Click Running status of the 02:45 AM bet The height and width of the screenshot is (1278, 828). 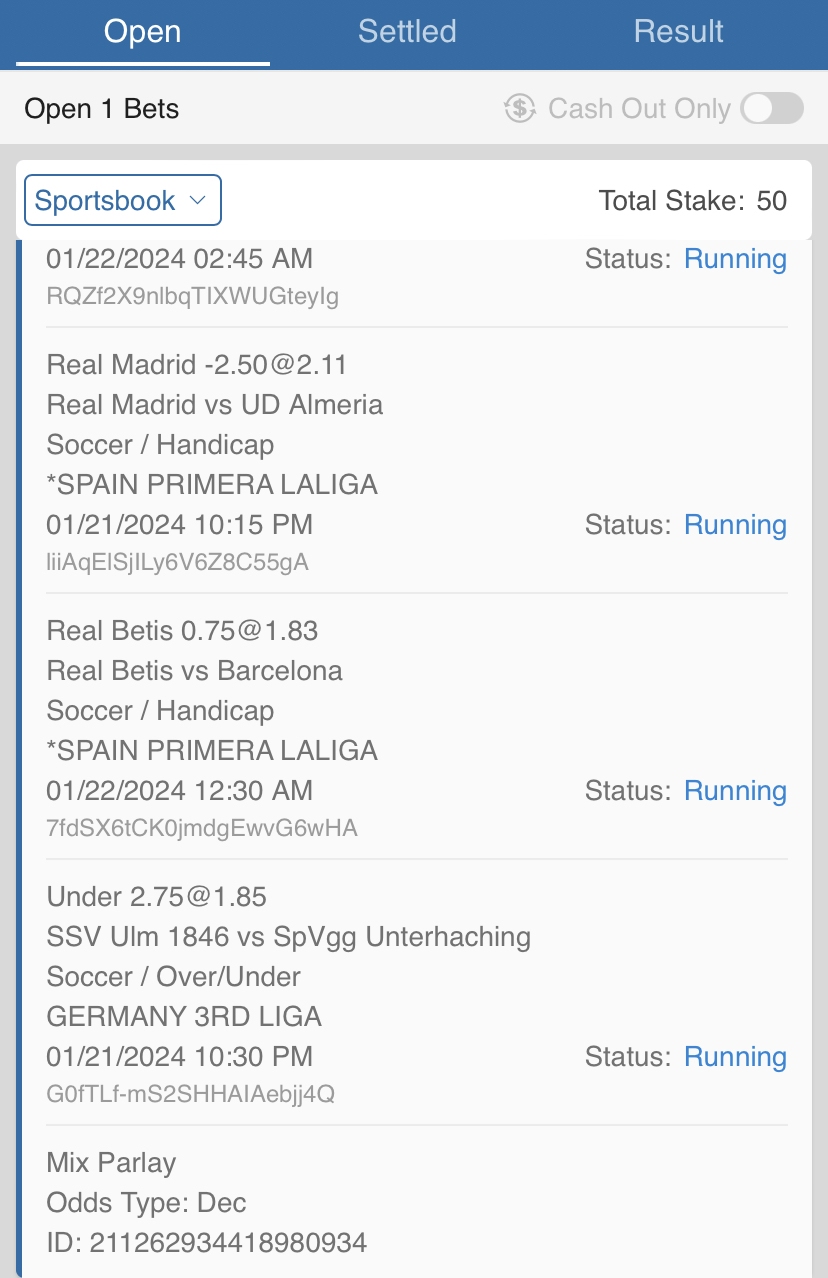point(735,259)
